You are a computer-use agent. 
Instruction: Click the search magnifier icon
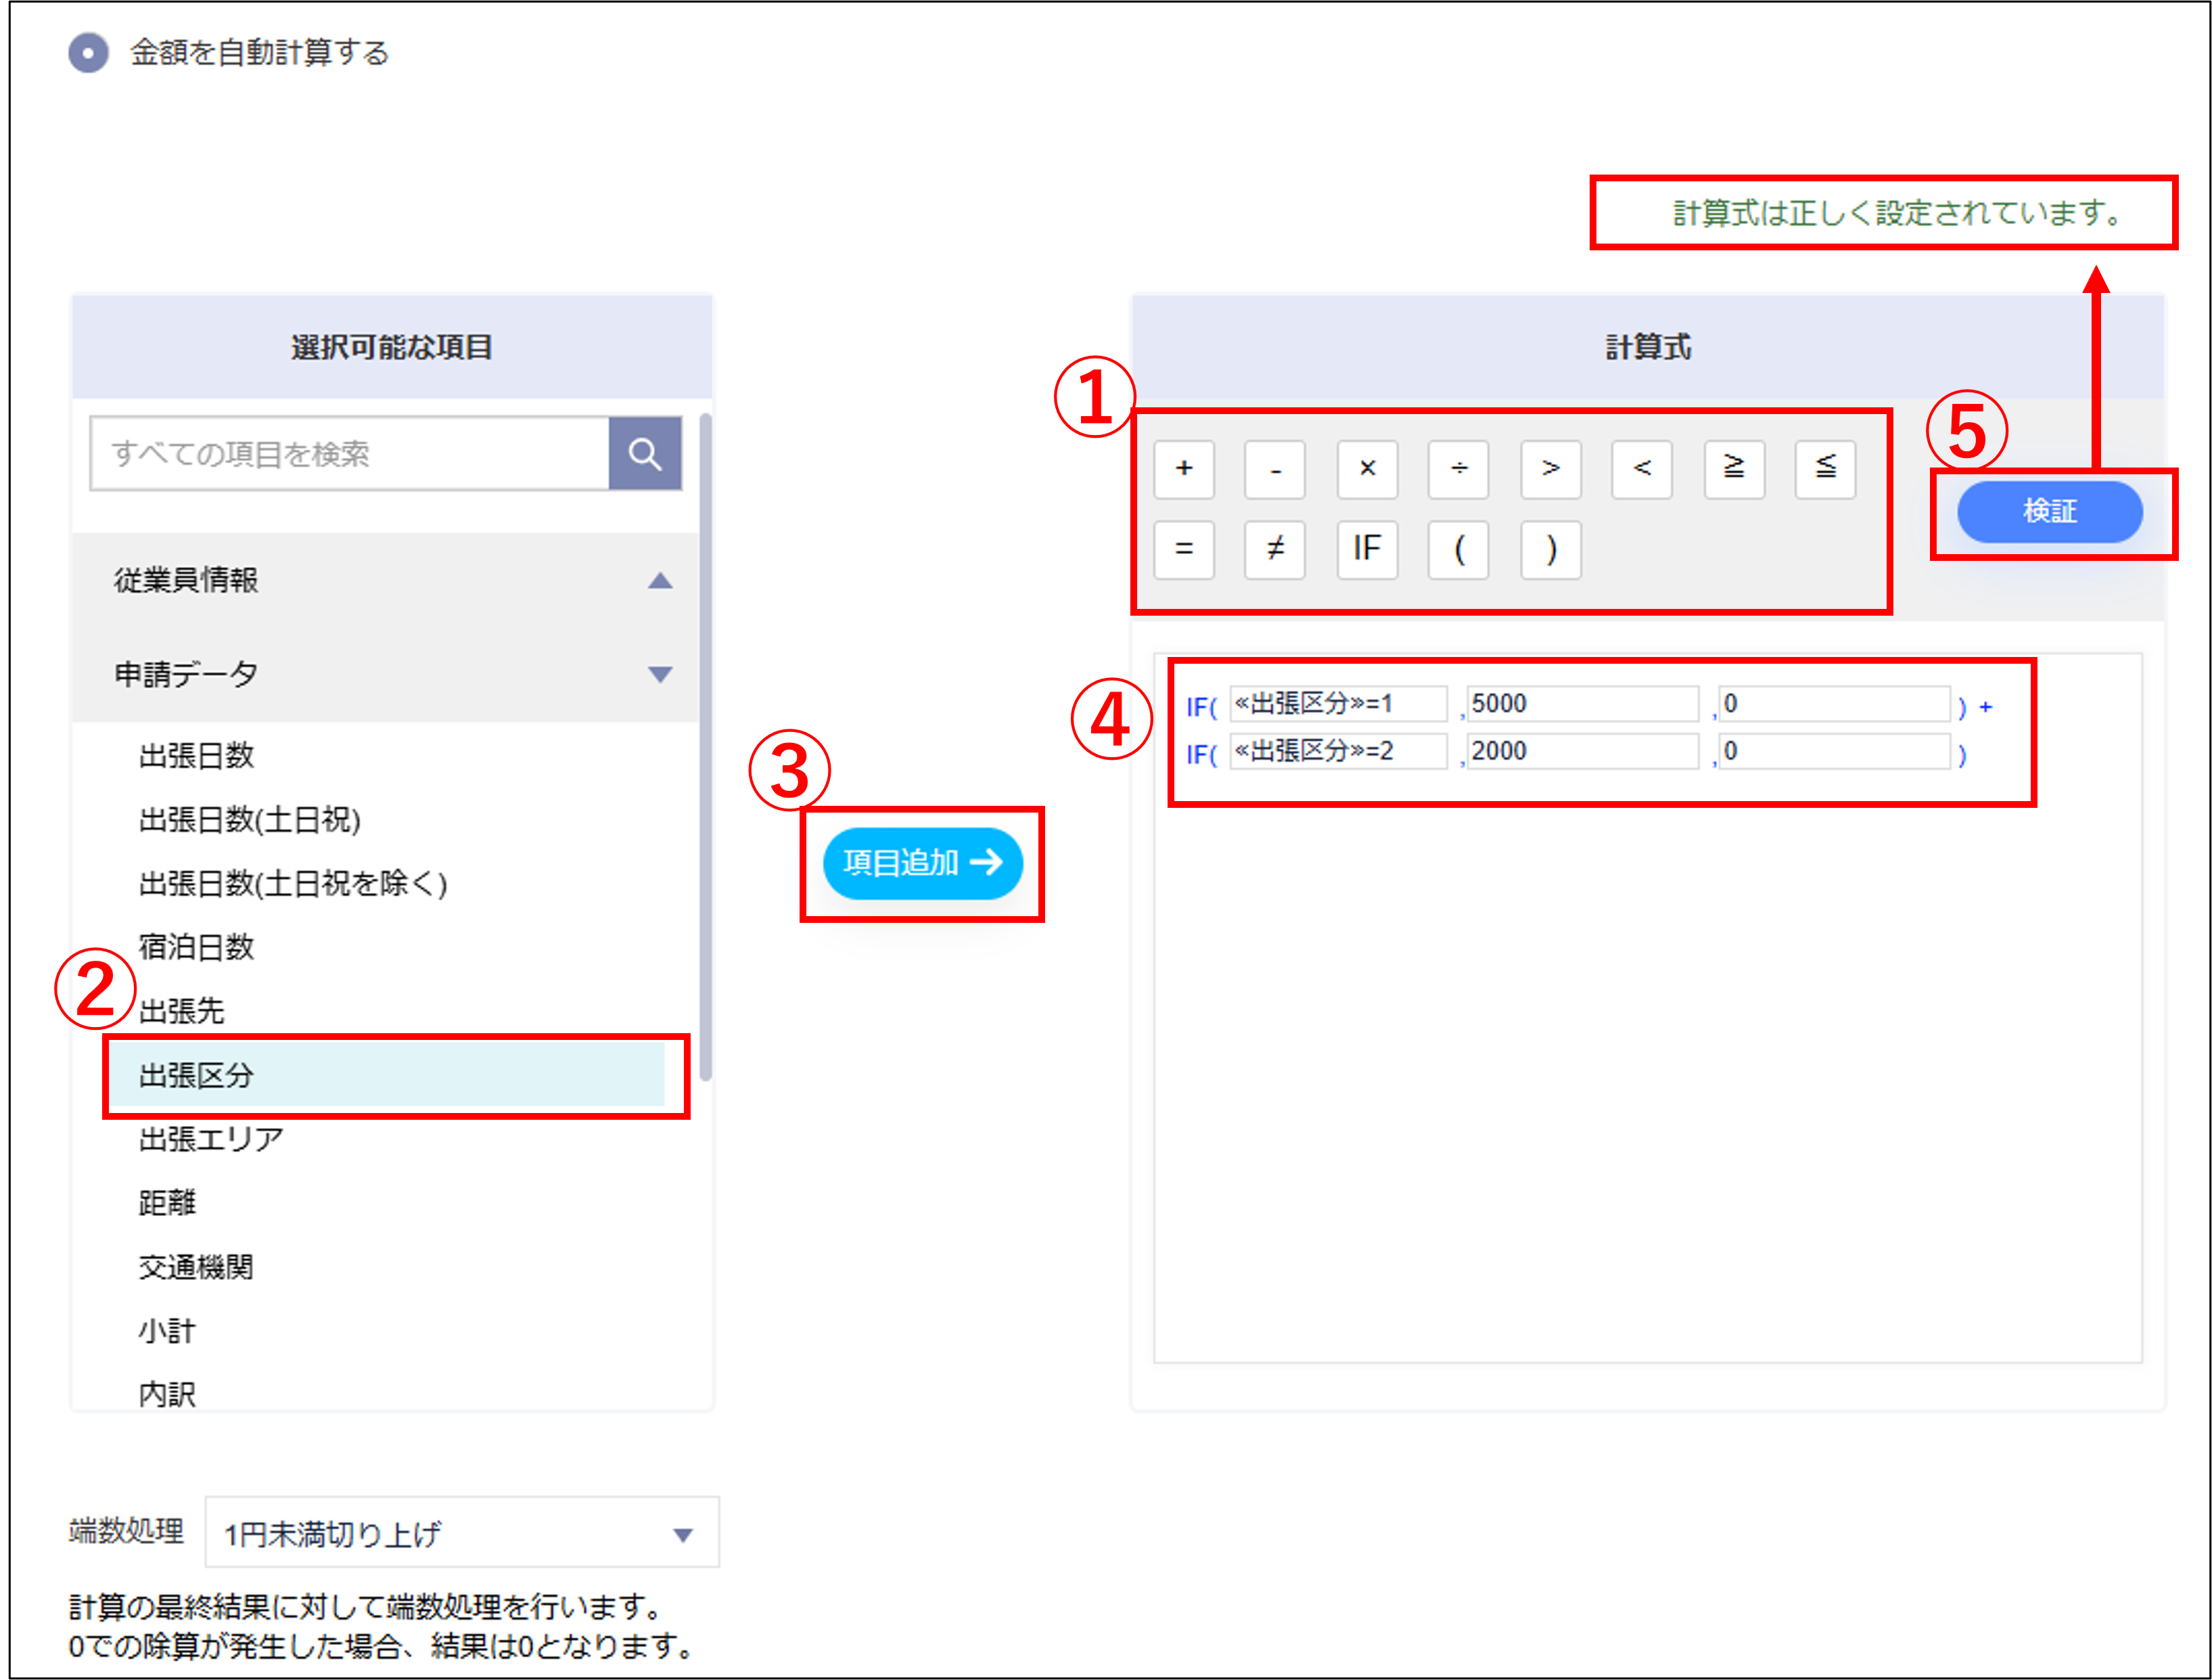click(x=645, y=453)
